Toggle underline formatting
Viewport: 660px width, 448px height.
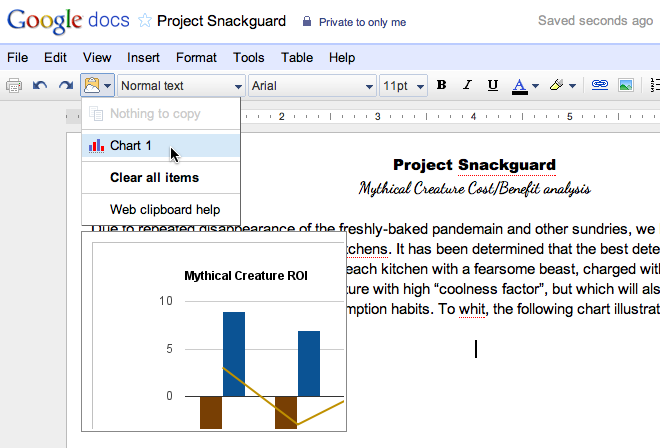pos(492,85)
